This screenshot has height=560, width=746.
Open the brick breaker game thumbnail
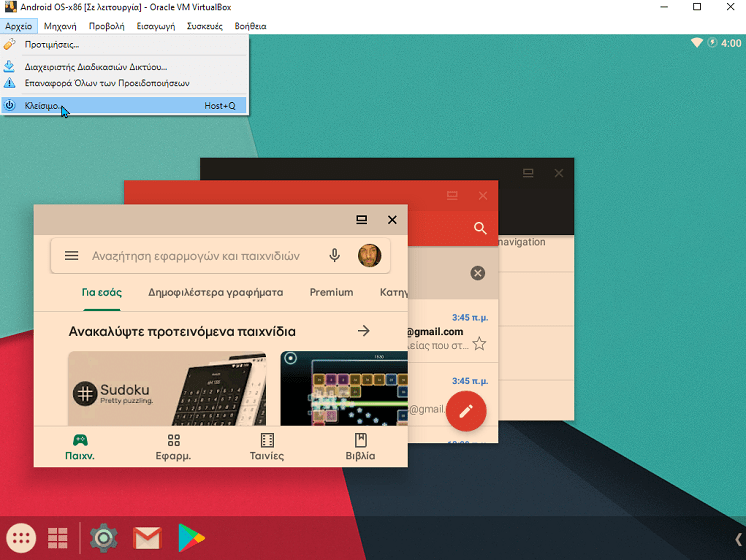[344, 388]
